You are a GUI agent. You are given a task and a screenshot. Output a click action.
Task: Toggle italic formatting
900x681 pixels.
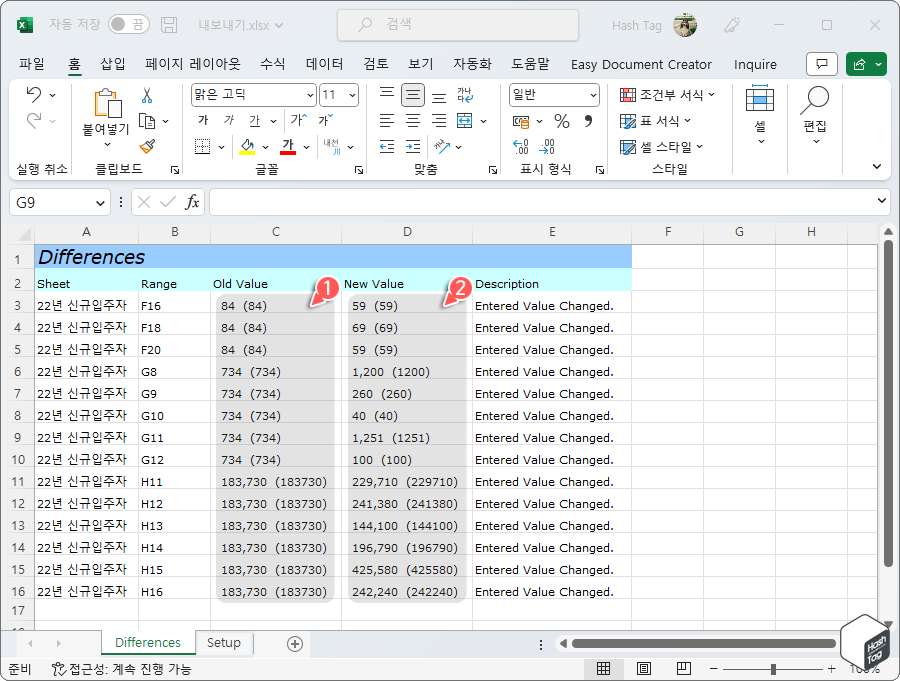click(229, 121)
